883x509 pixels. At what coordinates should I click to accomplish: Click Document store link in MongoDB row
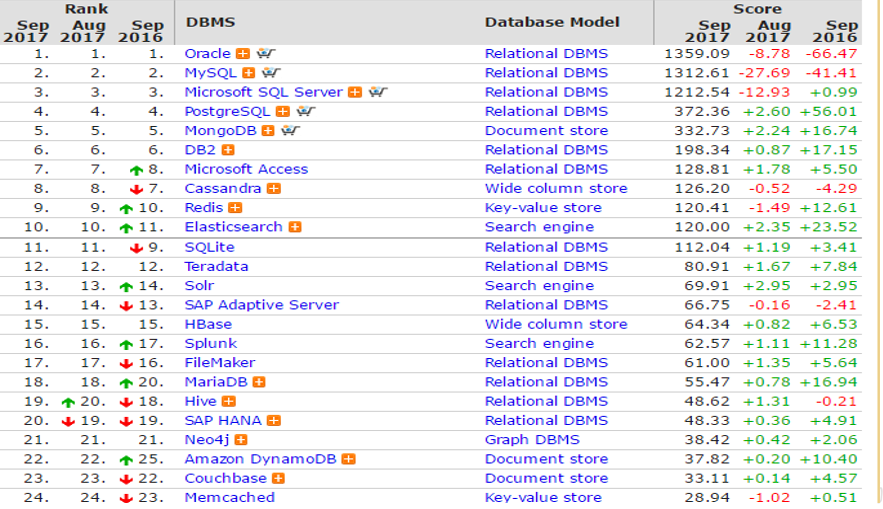pos(547,131)
